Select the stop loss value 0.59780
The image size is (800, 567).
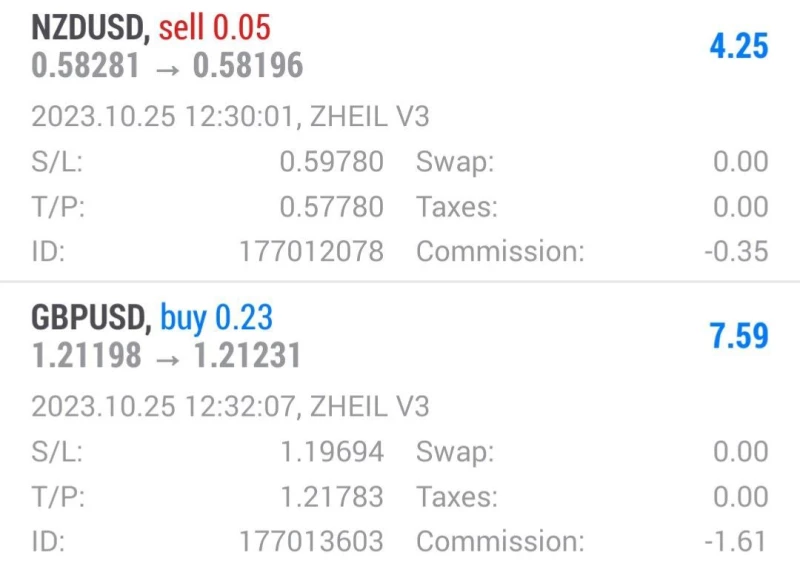tap(331, 162)
